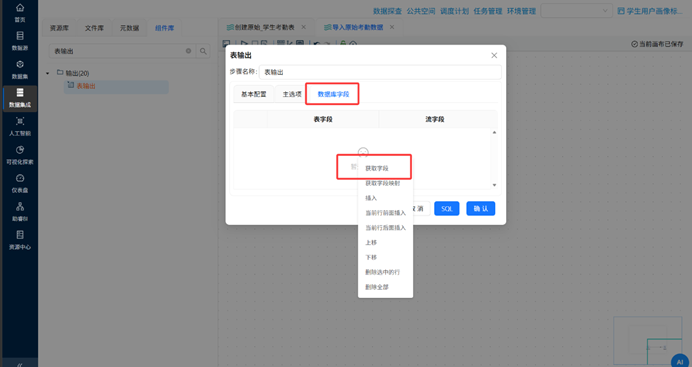Image resolution: width=692 pixels, height=367 pixels.
Task: Click the SQL button in dialog
Action: (447, 209)
